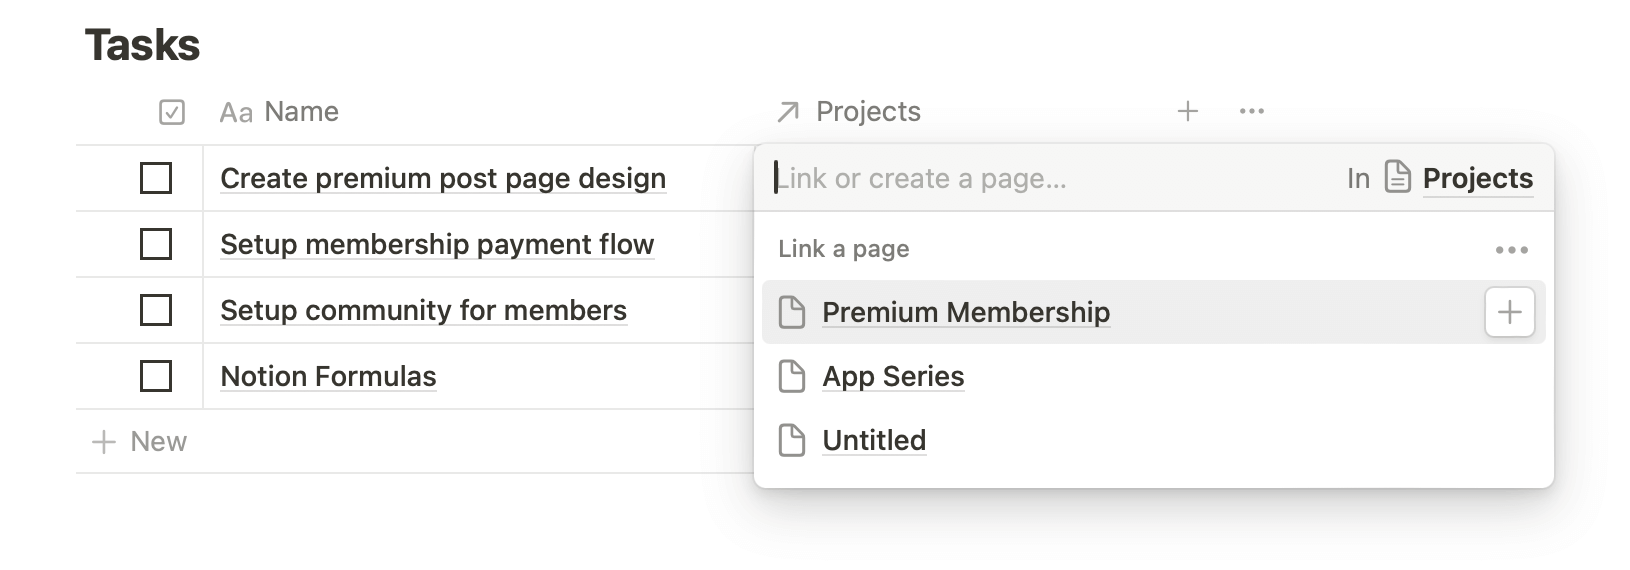The width and height of the screenshot is (1630, 570).
Task: Open the Link a page options dots
Action: coord(1511,249)
